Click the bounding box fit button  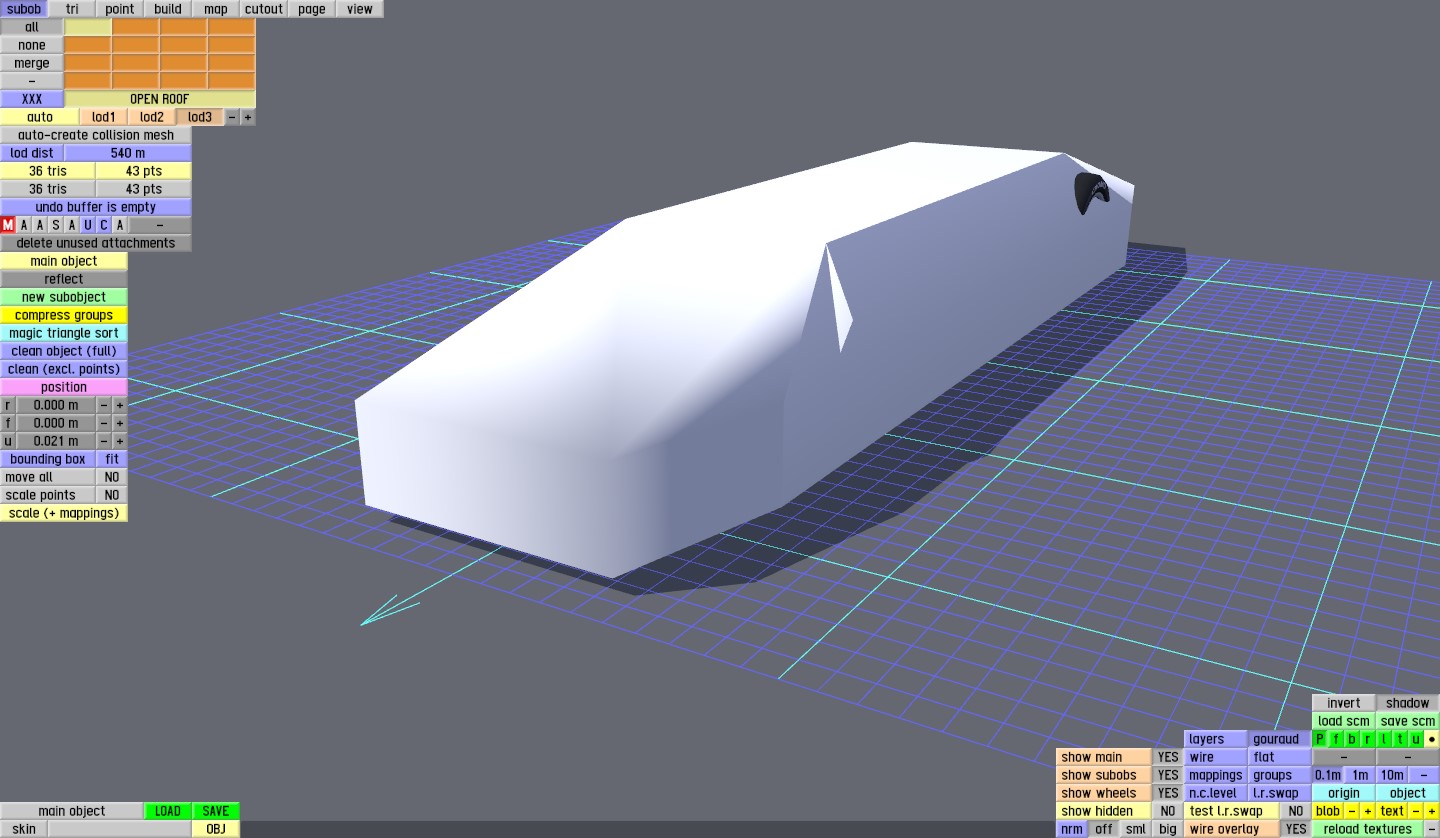point(112,459)
